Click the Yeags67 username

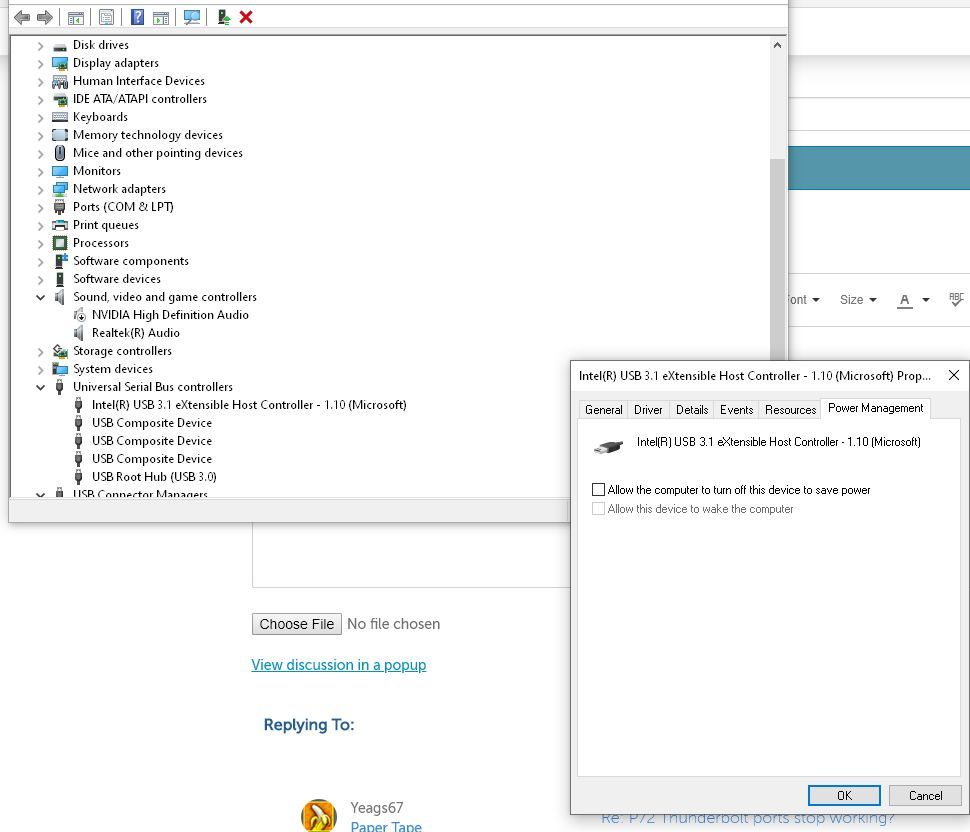376,808
